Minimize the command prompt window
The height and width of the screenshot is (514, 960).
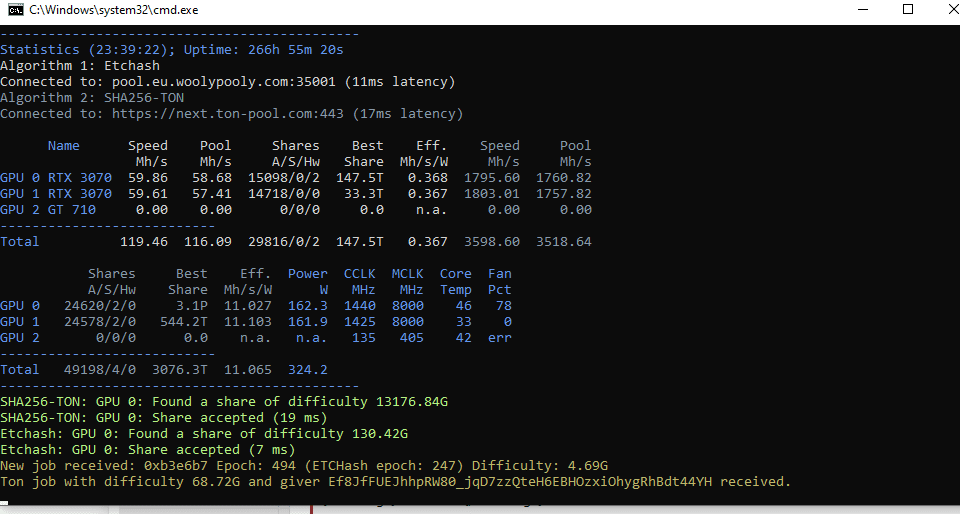[x=863, y=9]
